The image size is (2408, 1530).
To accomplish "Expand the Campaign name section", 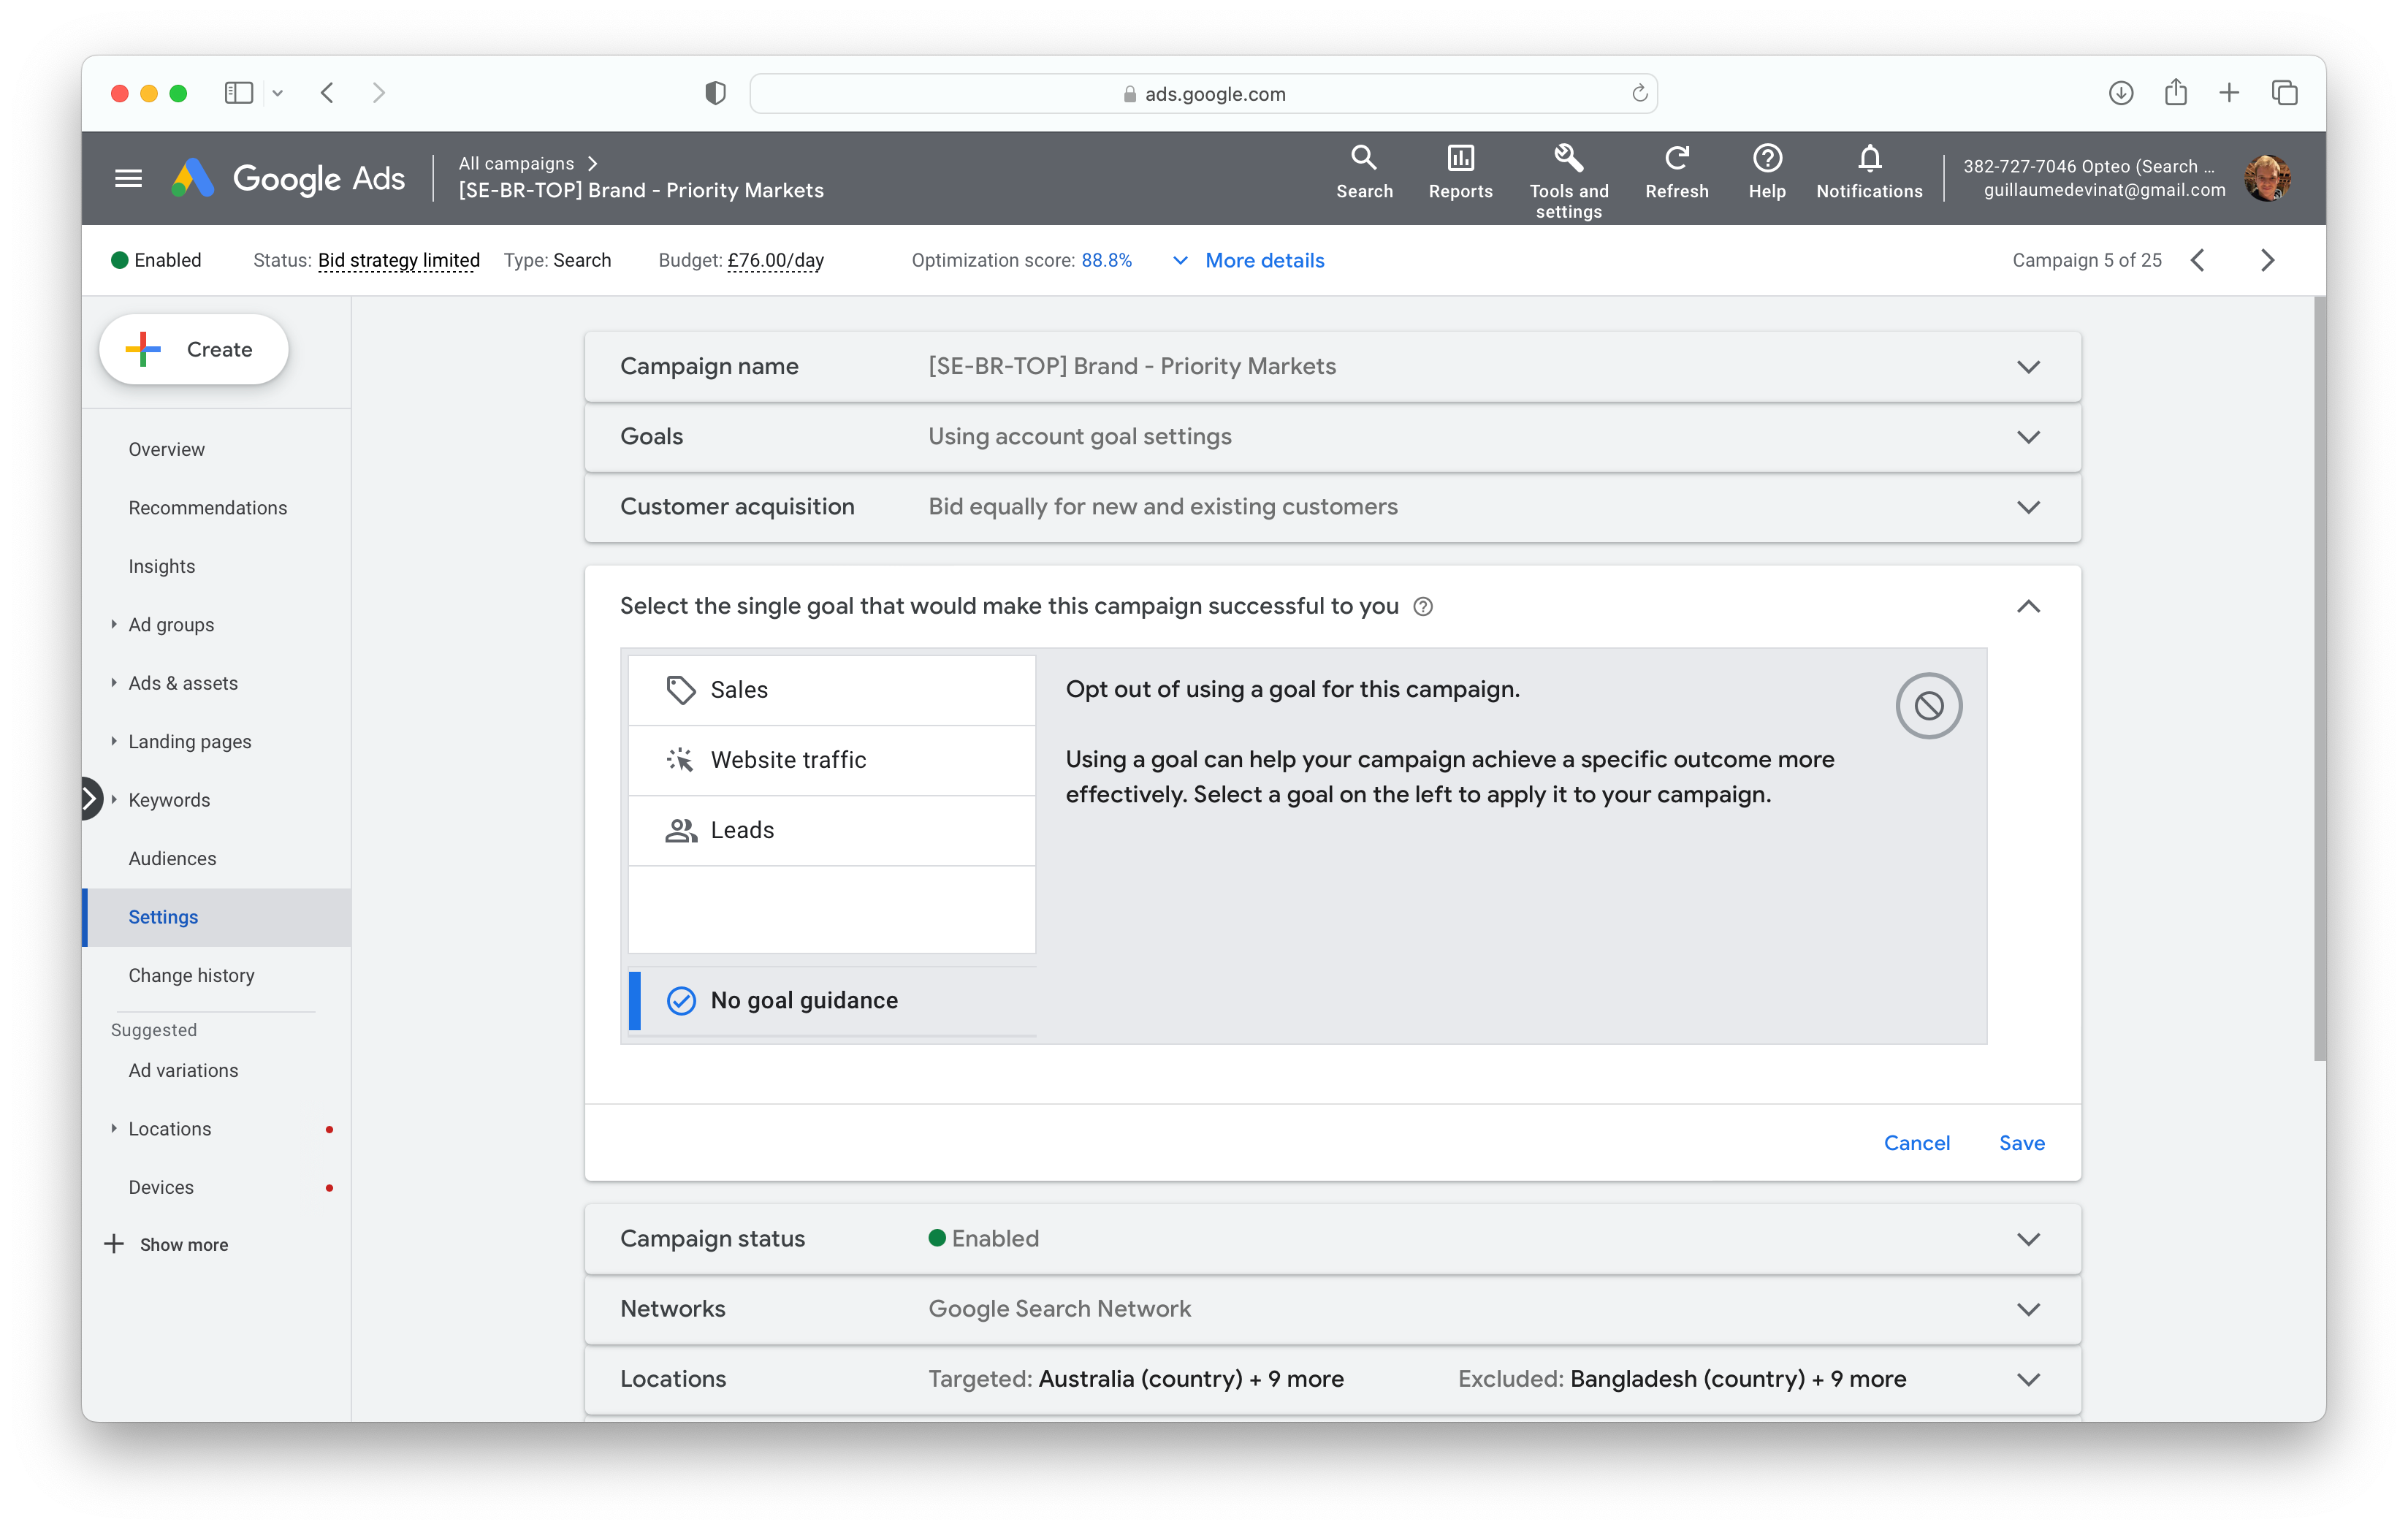I will click(x=2027, y=367).
